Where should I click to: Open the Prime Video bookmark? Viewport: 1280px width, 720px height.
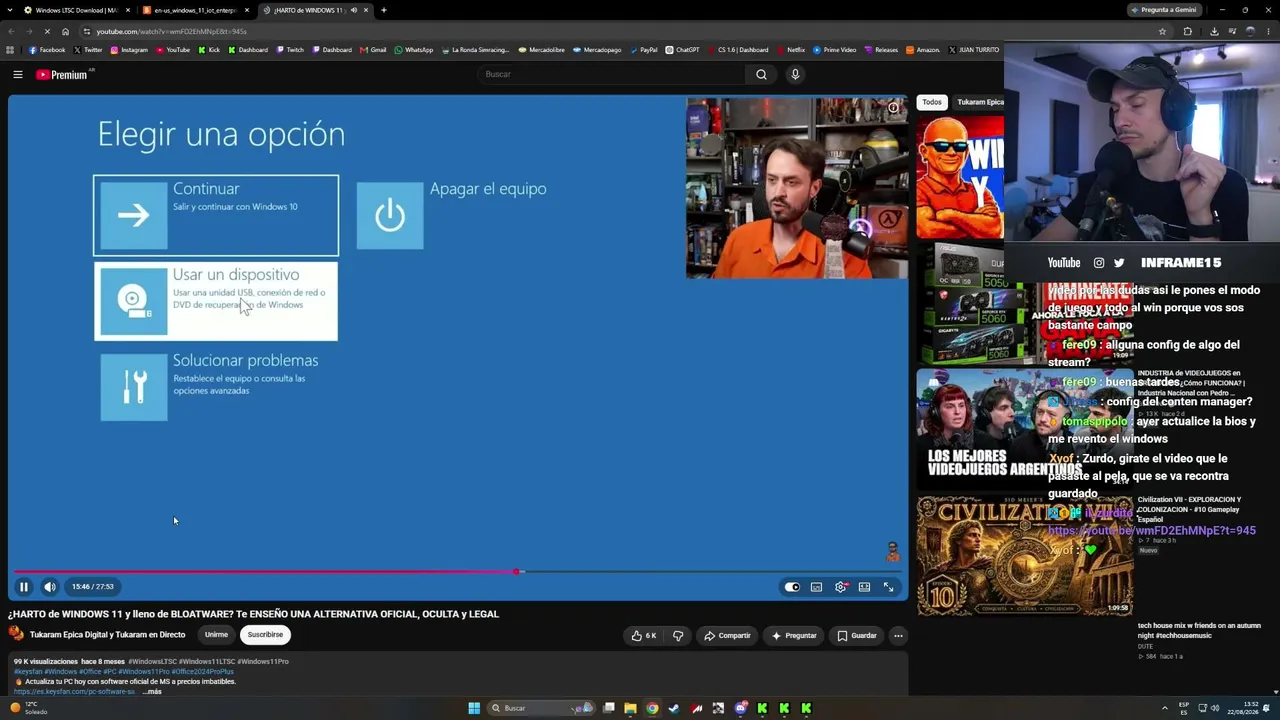point(835,50)
